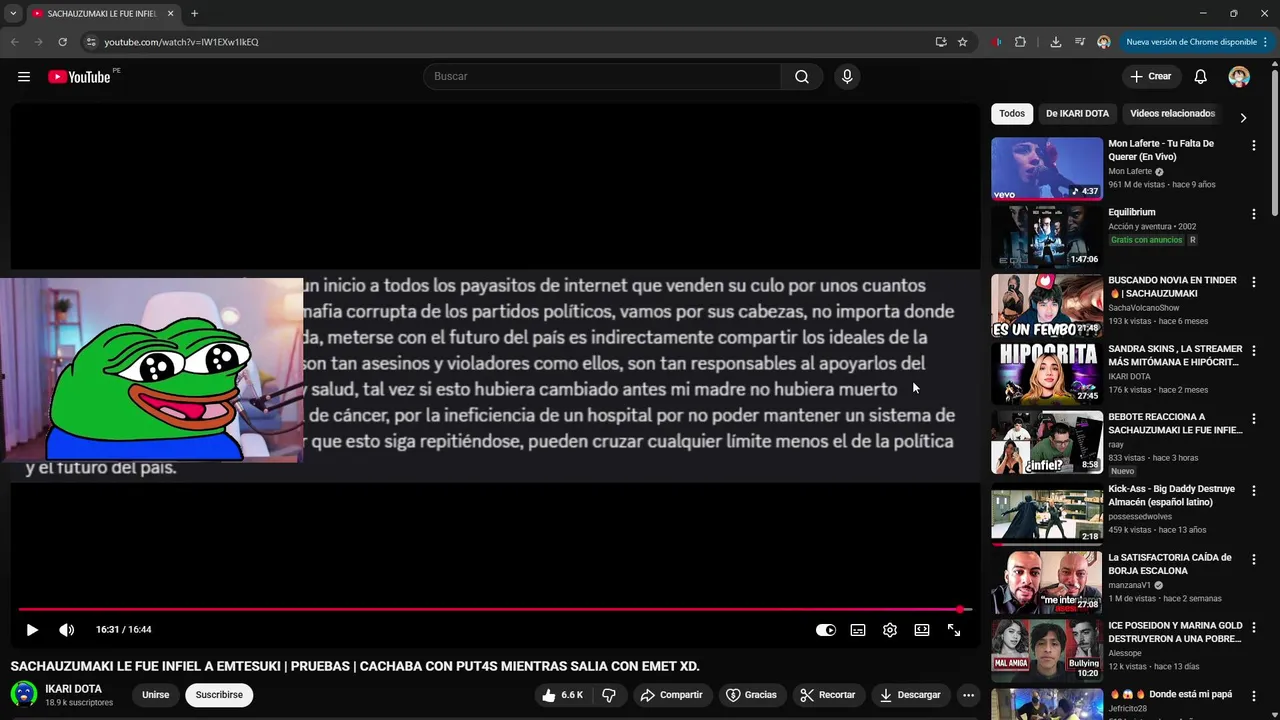Click Nueva versión de Chrome disponible

[1197, 42]
